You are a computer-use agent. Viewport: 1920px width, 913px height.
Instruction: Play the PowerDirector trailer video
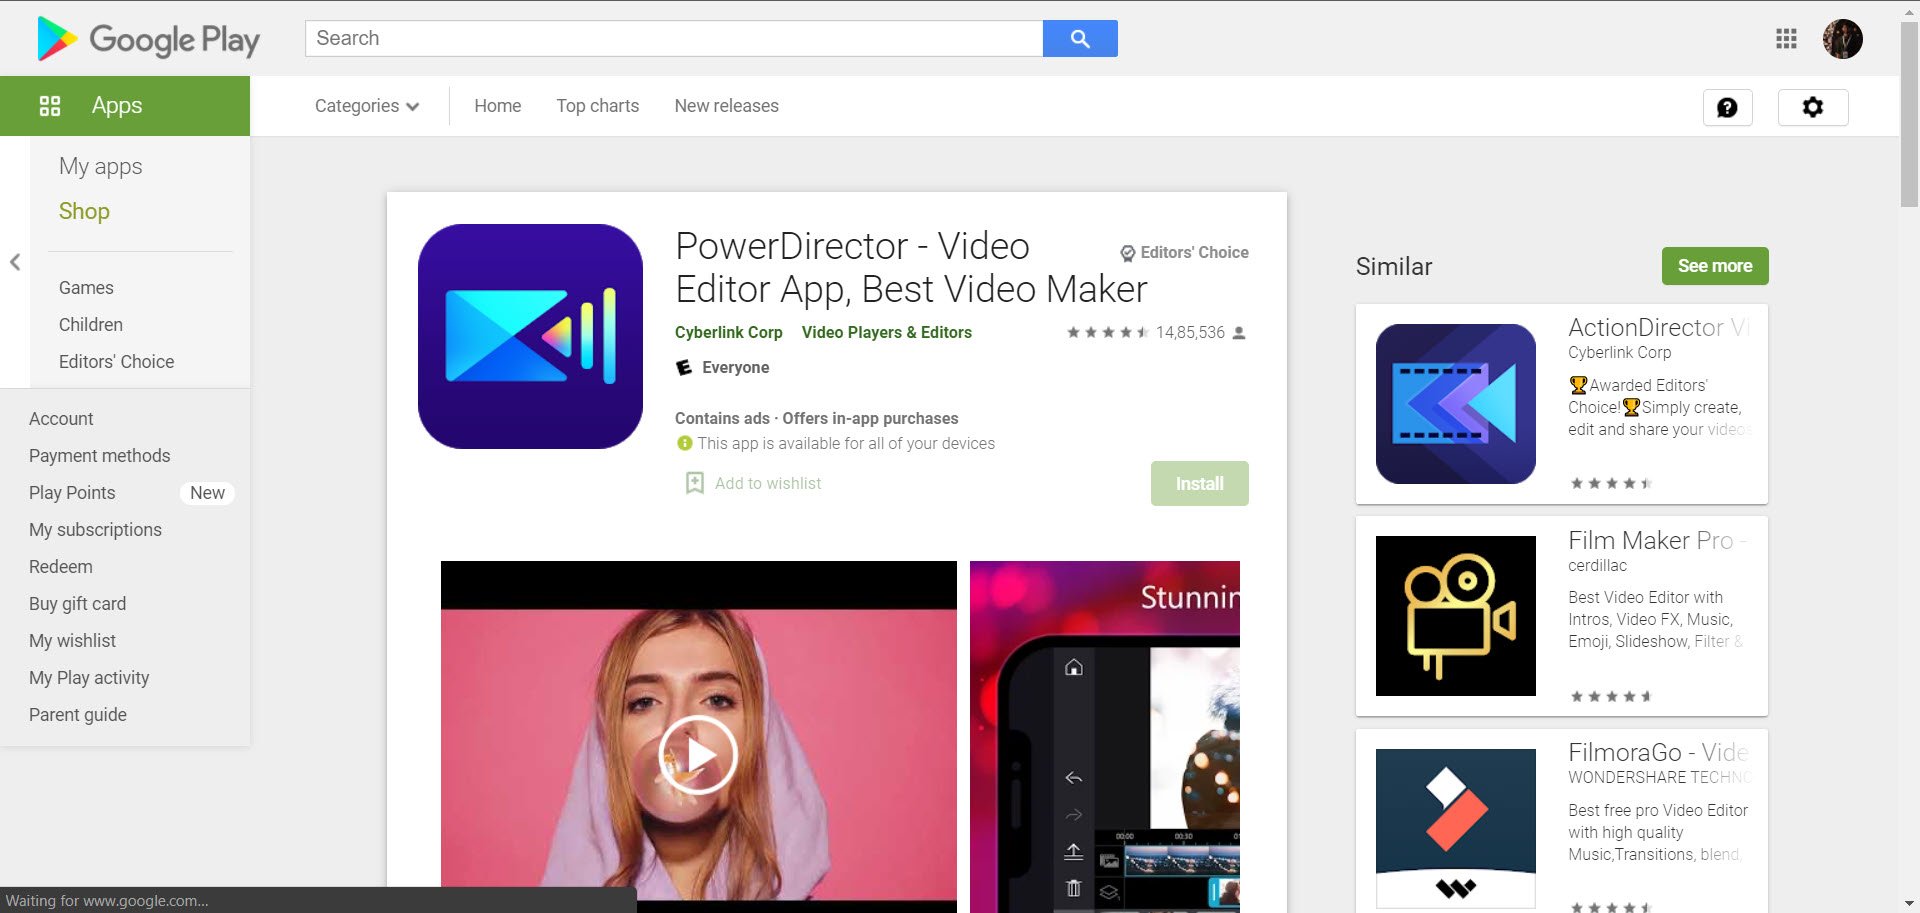pyautogui.click(x=698, y=755)
